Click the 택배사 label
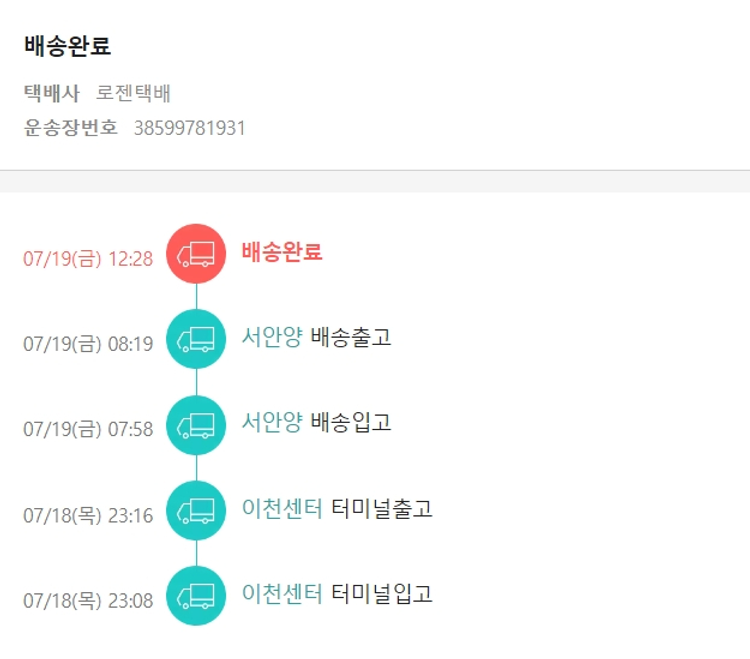This screenshot has height=659, width=750. click(x=52, y=94)
